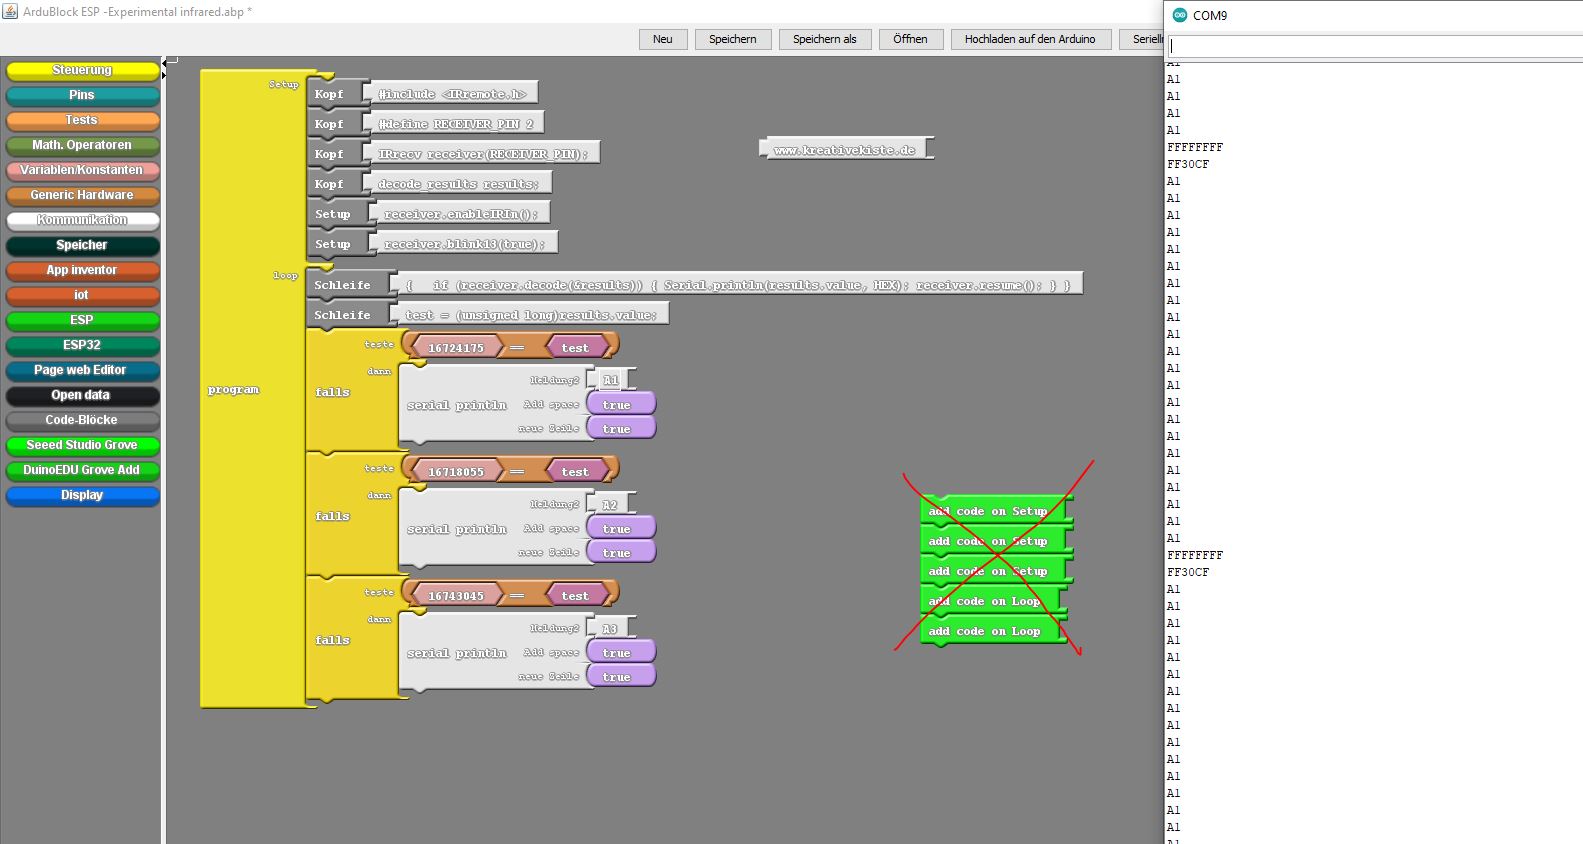Click the www.kreativekiste.de comment block
This screenshot has width=1583, height=844.
844,150
